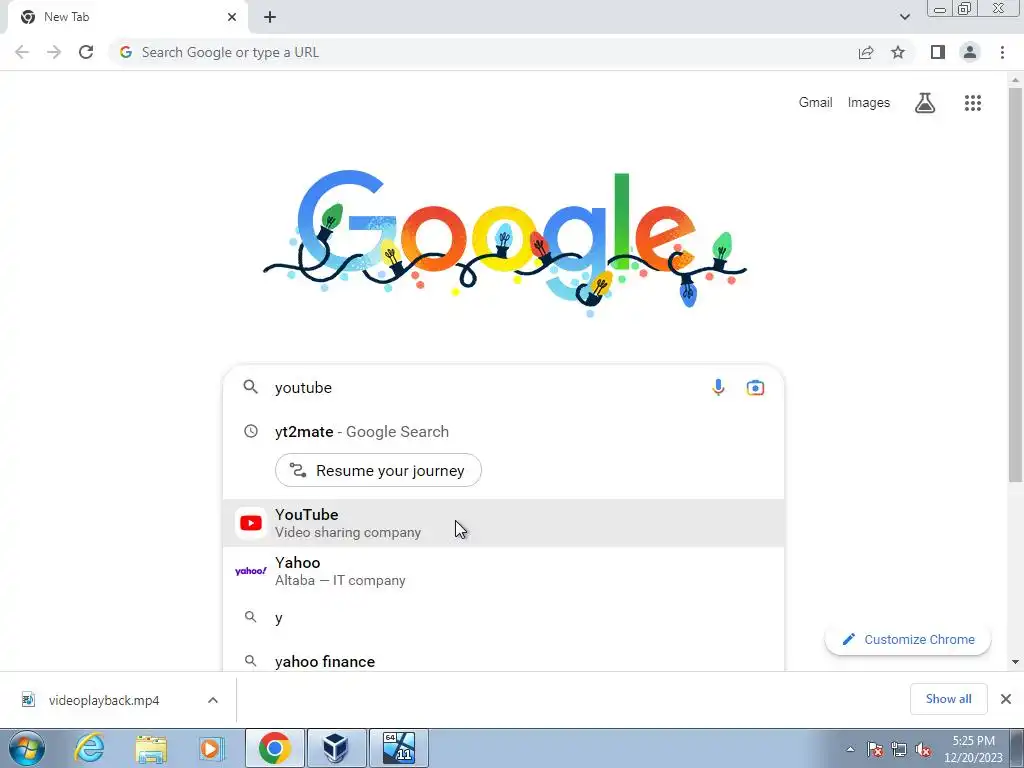The image size is (1024, 768).
Task: Click the browser back arrow
Action: click(22, 52)
